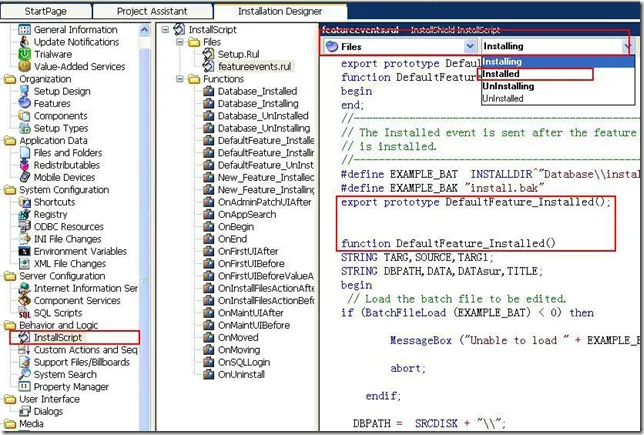The image size is (644, 435).
Task: Switch to the Project Assistant tab
Action: point(151,10)
